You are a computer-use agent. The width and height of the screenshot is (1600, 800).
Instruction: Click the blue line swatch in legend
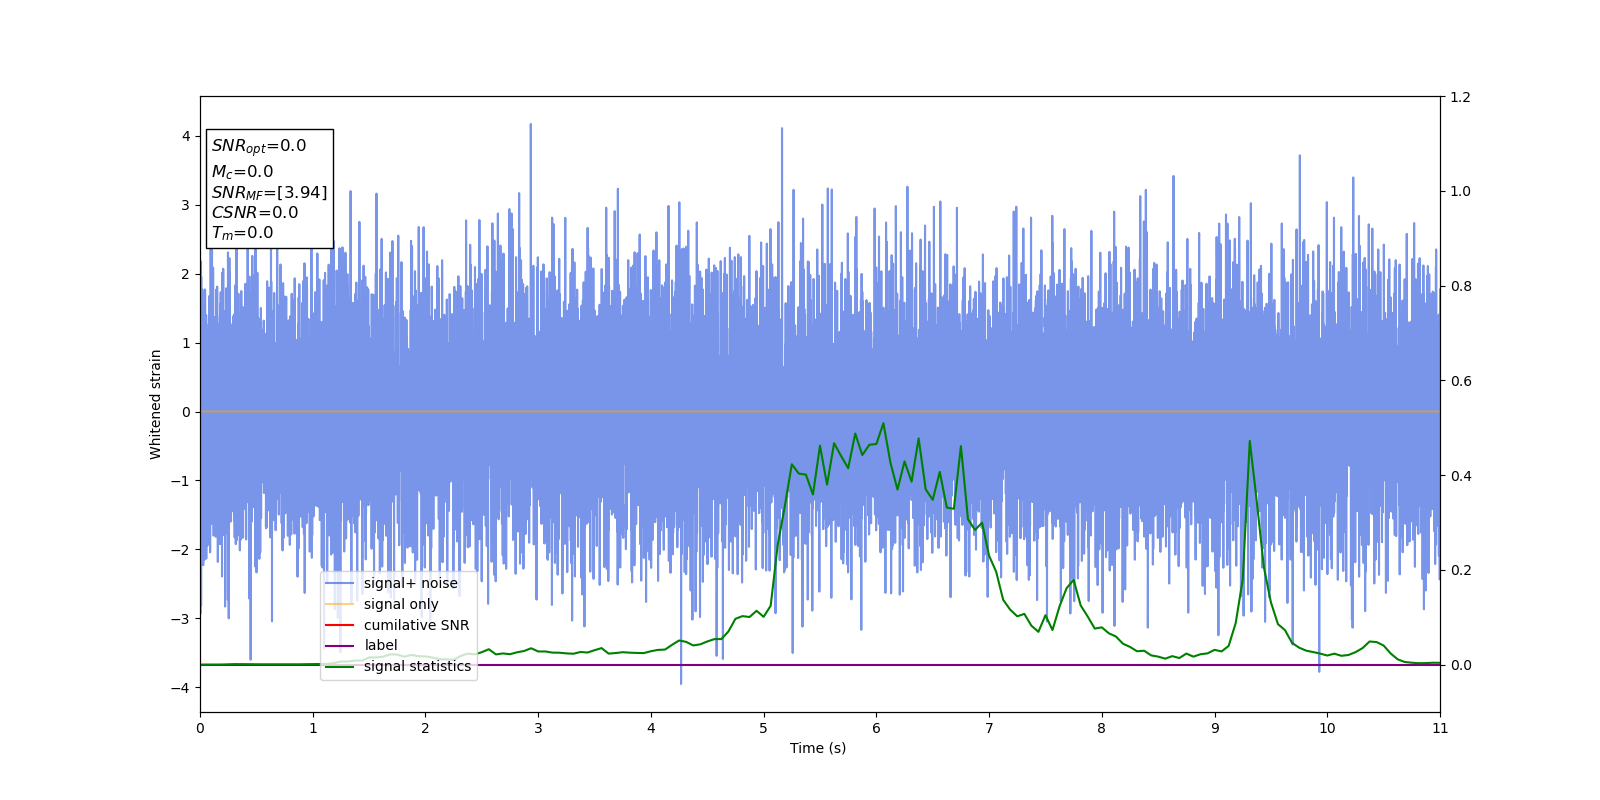[340, 584]
